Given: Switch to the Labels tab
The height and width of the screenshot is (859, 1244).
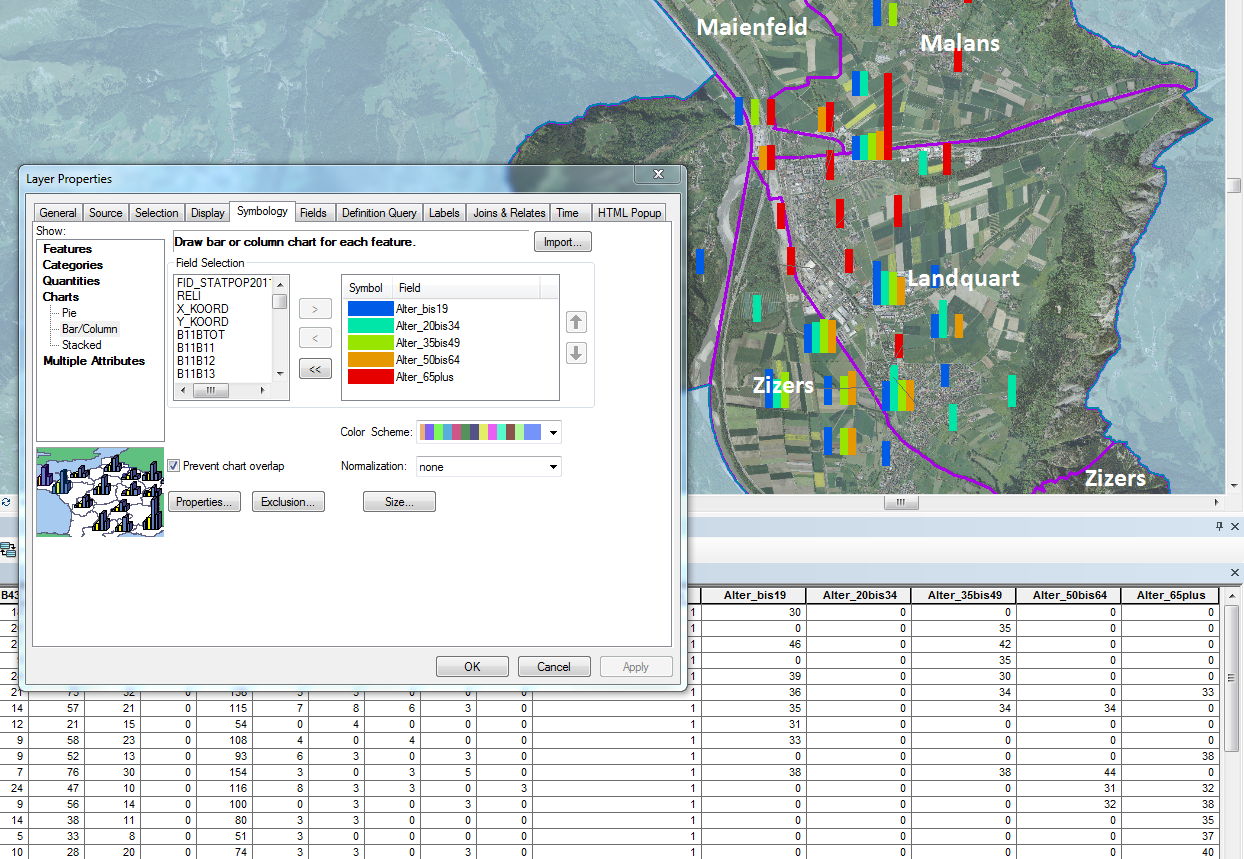Looking at the screenshot, I should click(x=444, y=213).
